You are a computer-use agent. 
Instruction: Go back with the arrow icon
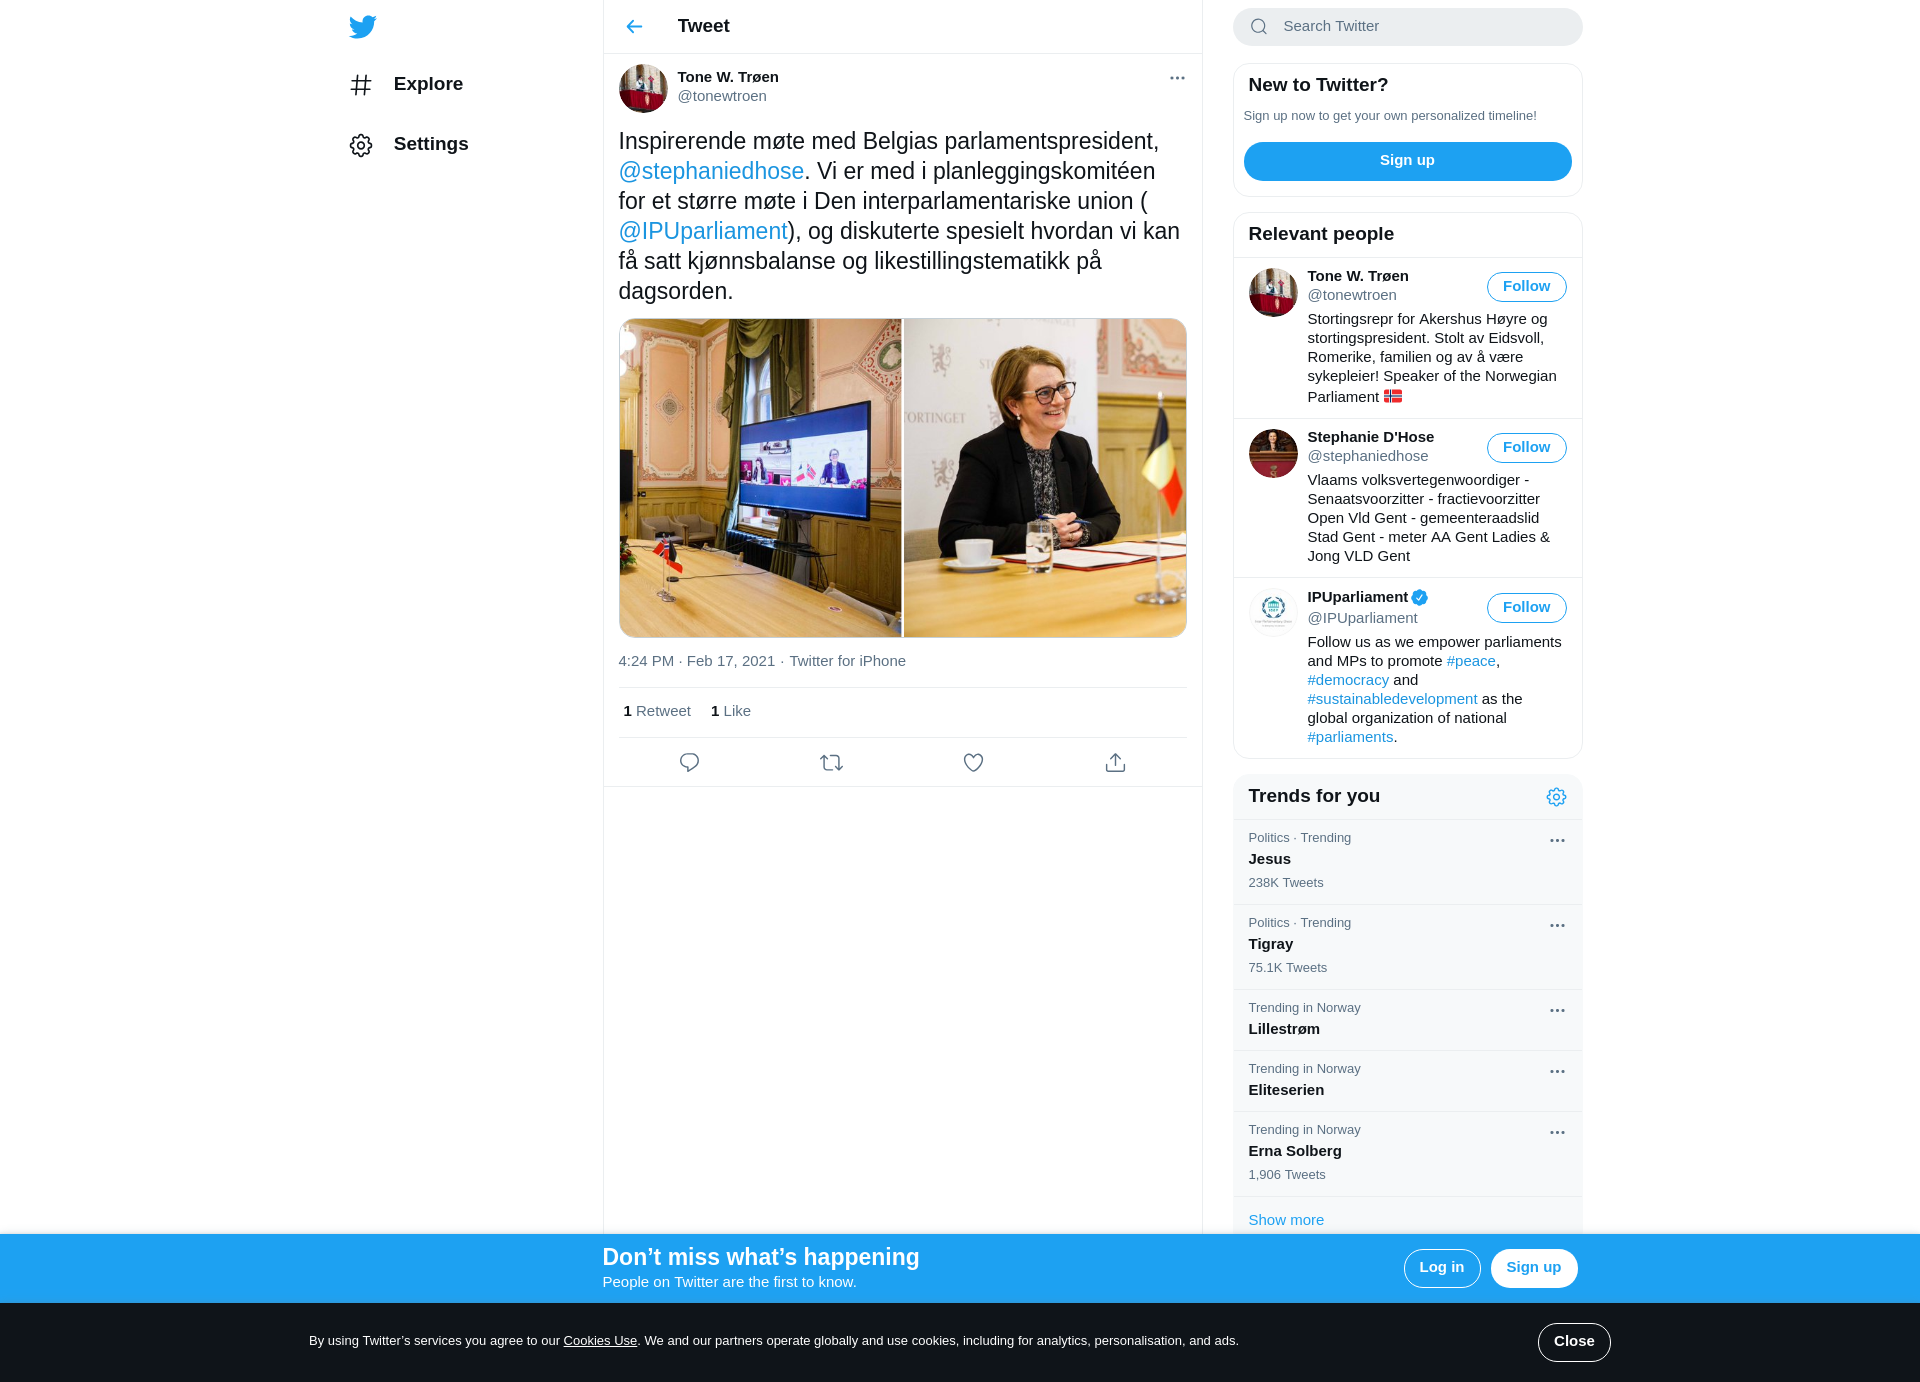pos(634,26)
